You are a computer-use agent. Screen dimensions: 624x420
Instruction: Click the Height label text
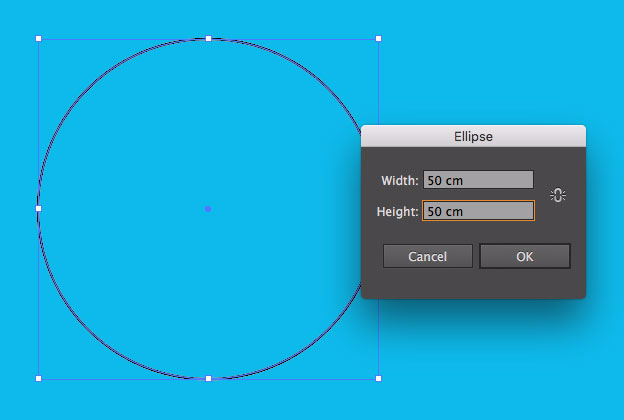tap(398, 211)
